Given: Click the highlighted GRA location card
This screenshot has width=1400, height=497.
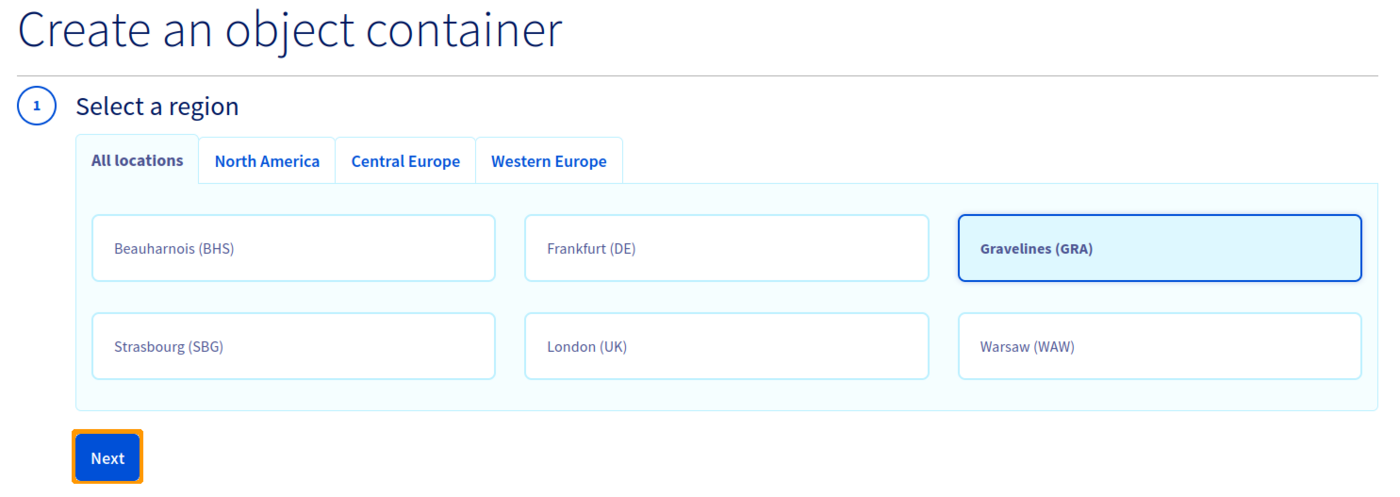Looking at the screenshot, I should [1159, 248].
